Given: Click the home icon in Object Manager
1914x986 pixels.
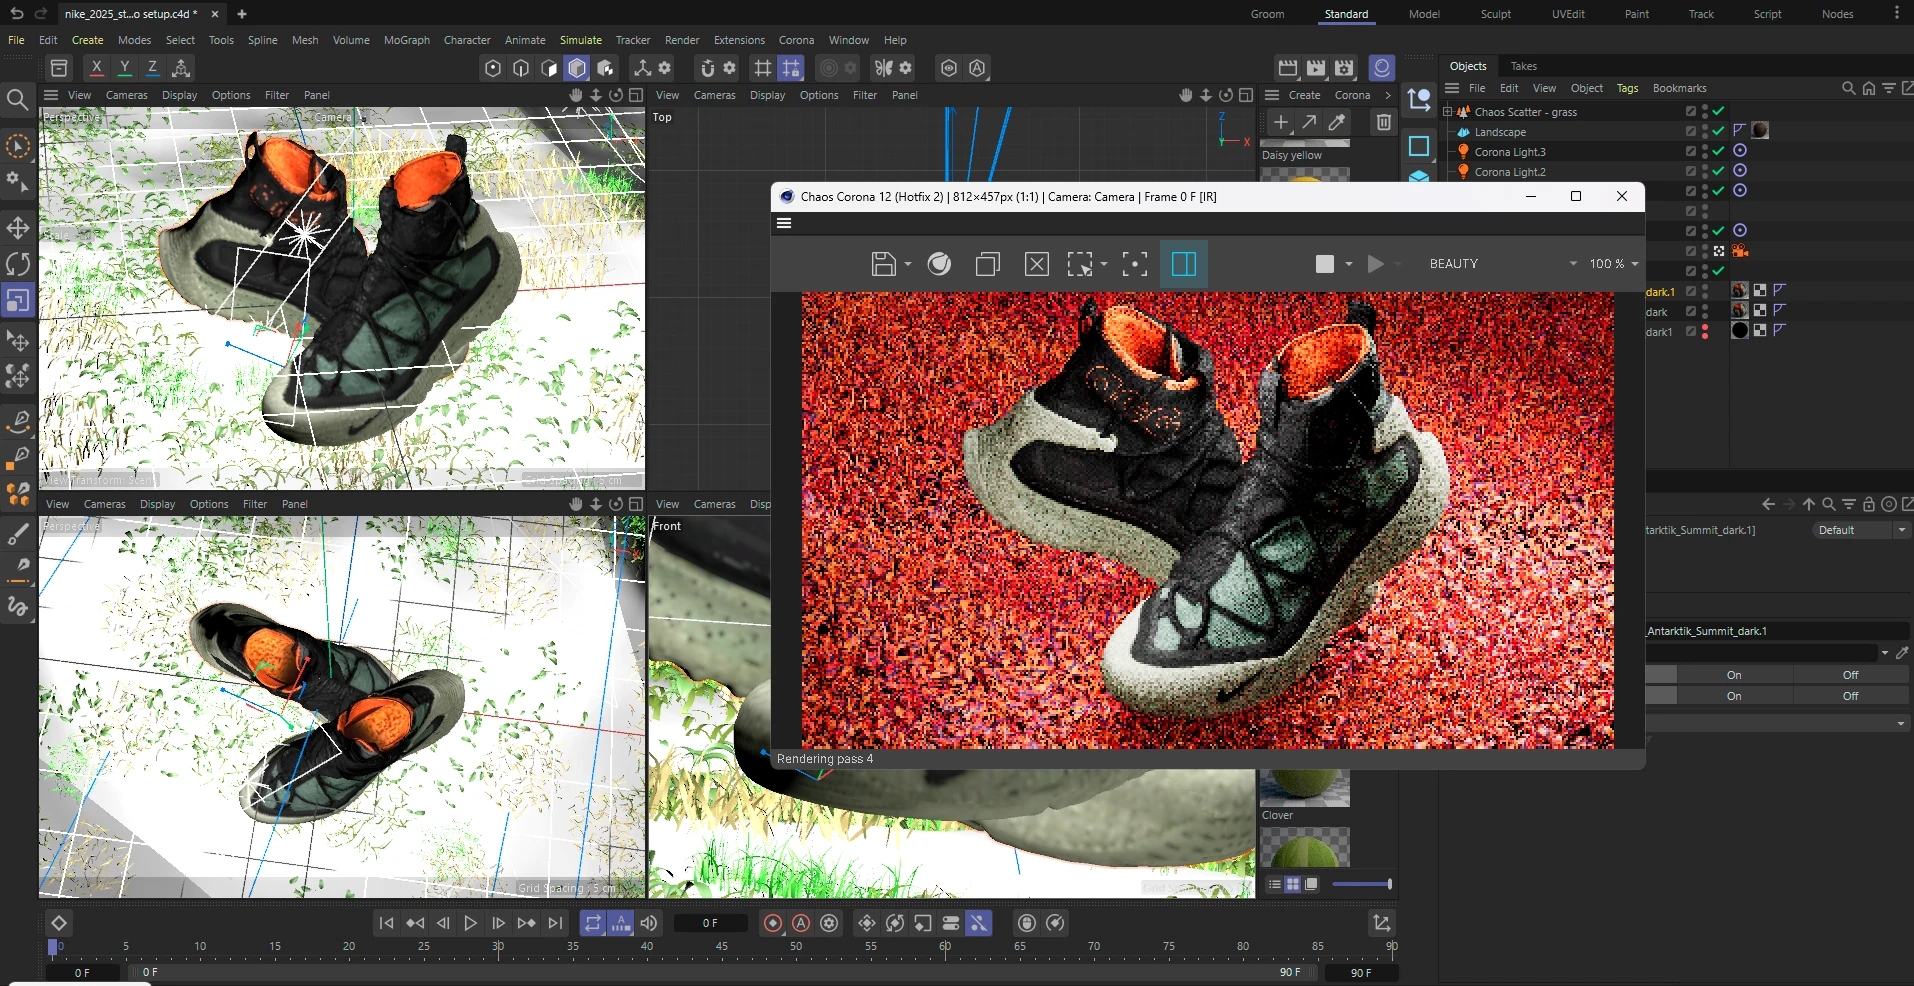Looking at the screenshot, I should (1869, 88).
